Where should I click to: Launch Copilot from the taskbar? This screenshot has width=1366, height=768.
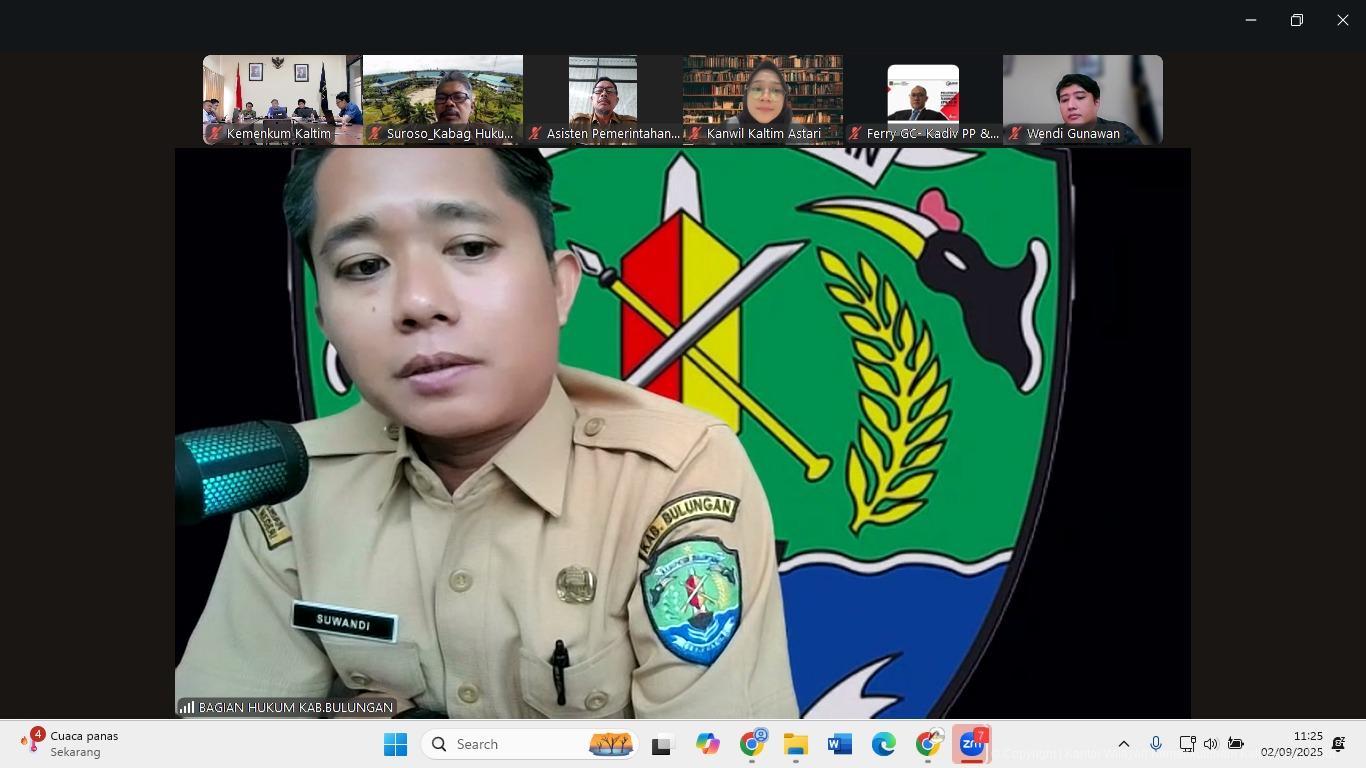[x=707, y=744]
